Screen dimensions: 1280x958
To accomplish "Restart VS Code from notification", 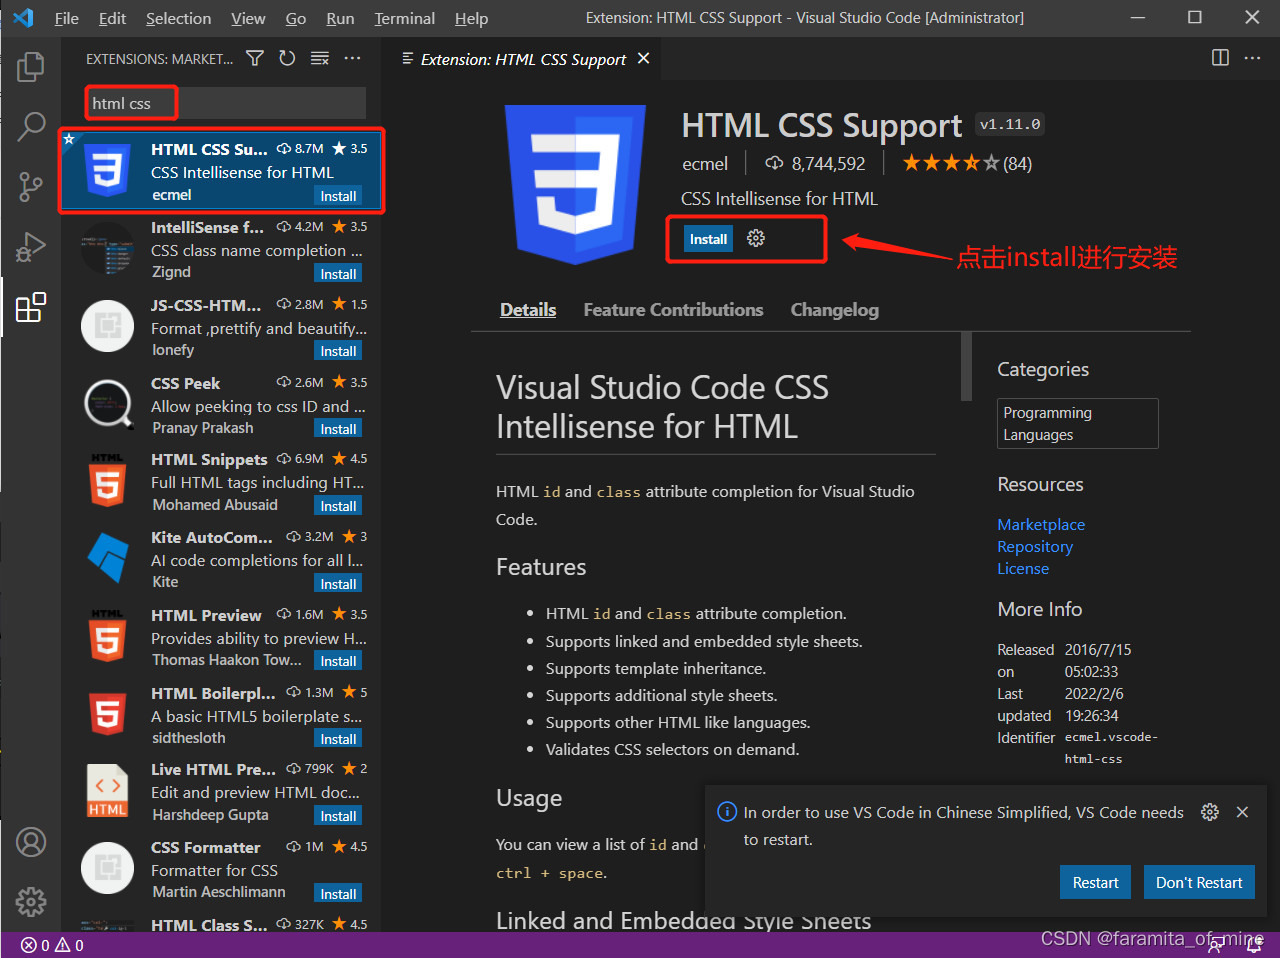I will pyautogui.click(x=1095, y=882).
